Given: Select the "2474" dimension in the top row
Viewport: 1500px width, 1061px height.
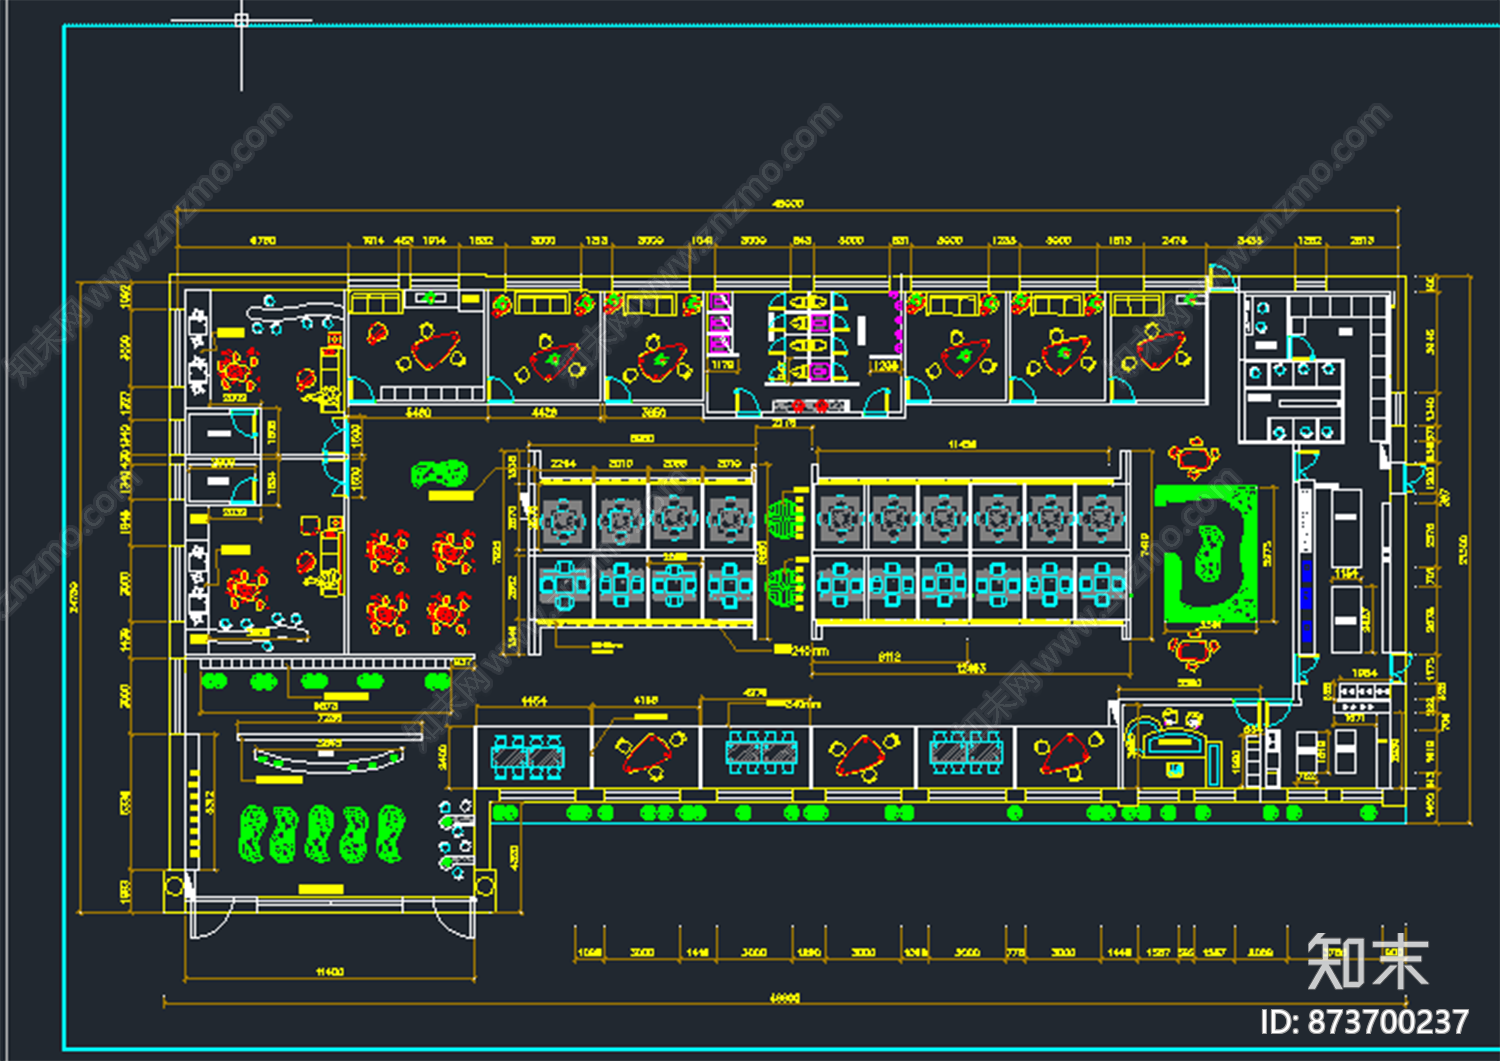Looking at the screenshot, I should 1175,241.
